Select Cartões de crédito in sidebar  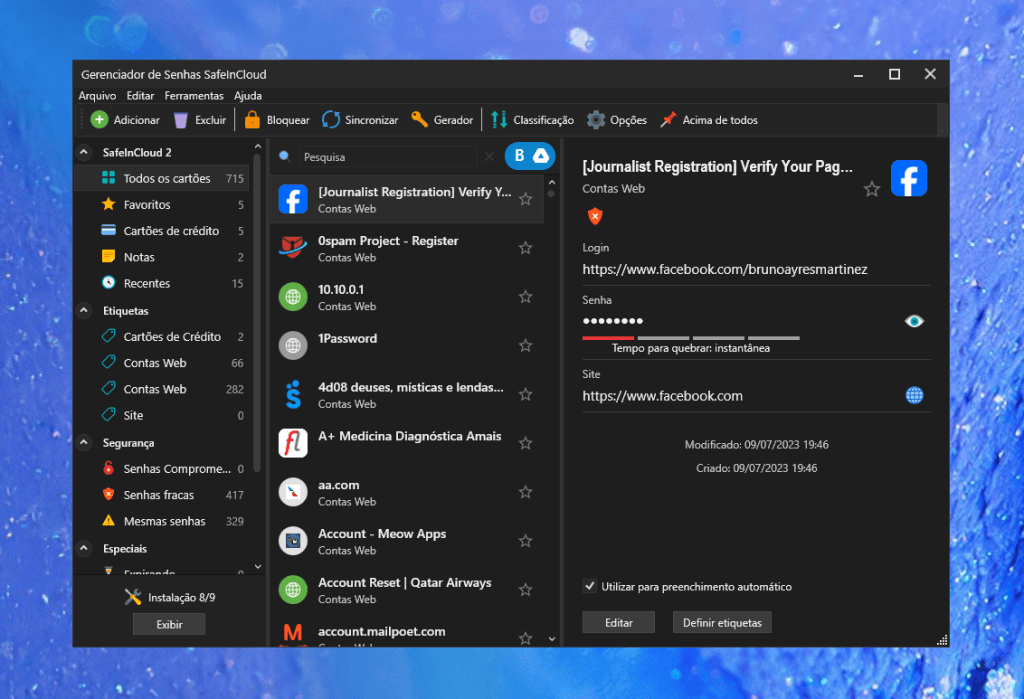[x=162, y=231]
